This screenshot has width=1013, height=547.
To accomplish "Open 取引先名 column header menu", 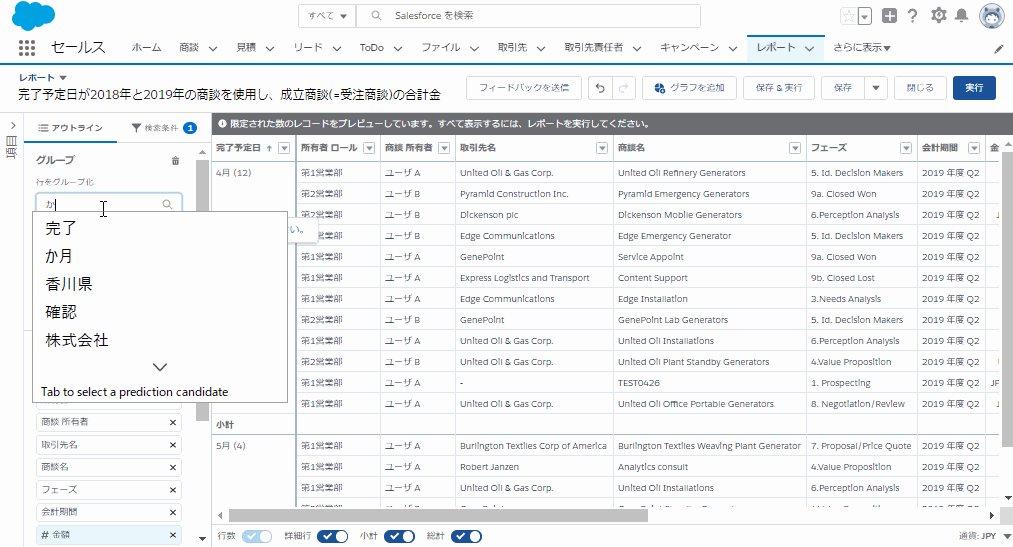I will coord(601,149).
